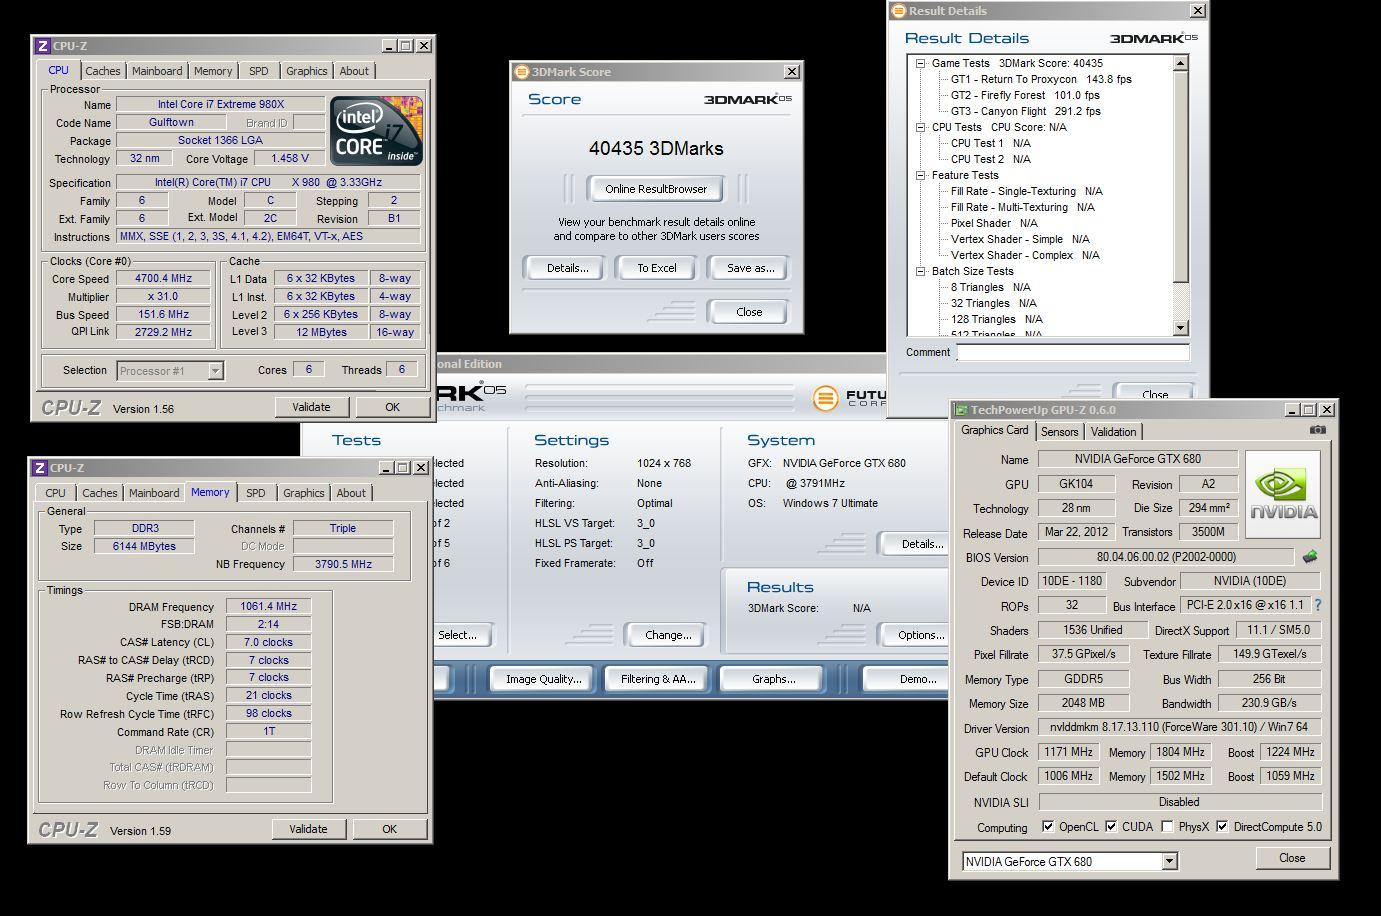Open About tab in lower CPU-Z window
1381x916 pixels.
(351, 493)
